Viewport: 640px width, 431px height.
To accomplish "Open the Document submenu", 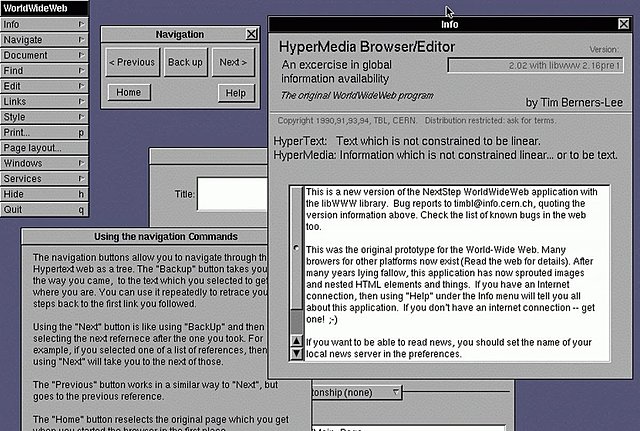I will tap(44, 55).
